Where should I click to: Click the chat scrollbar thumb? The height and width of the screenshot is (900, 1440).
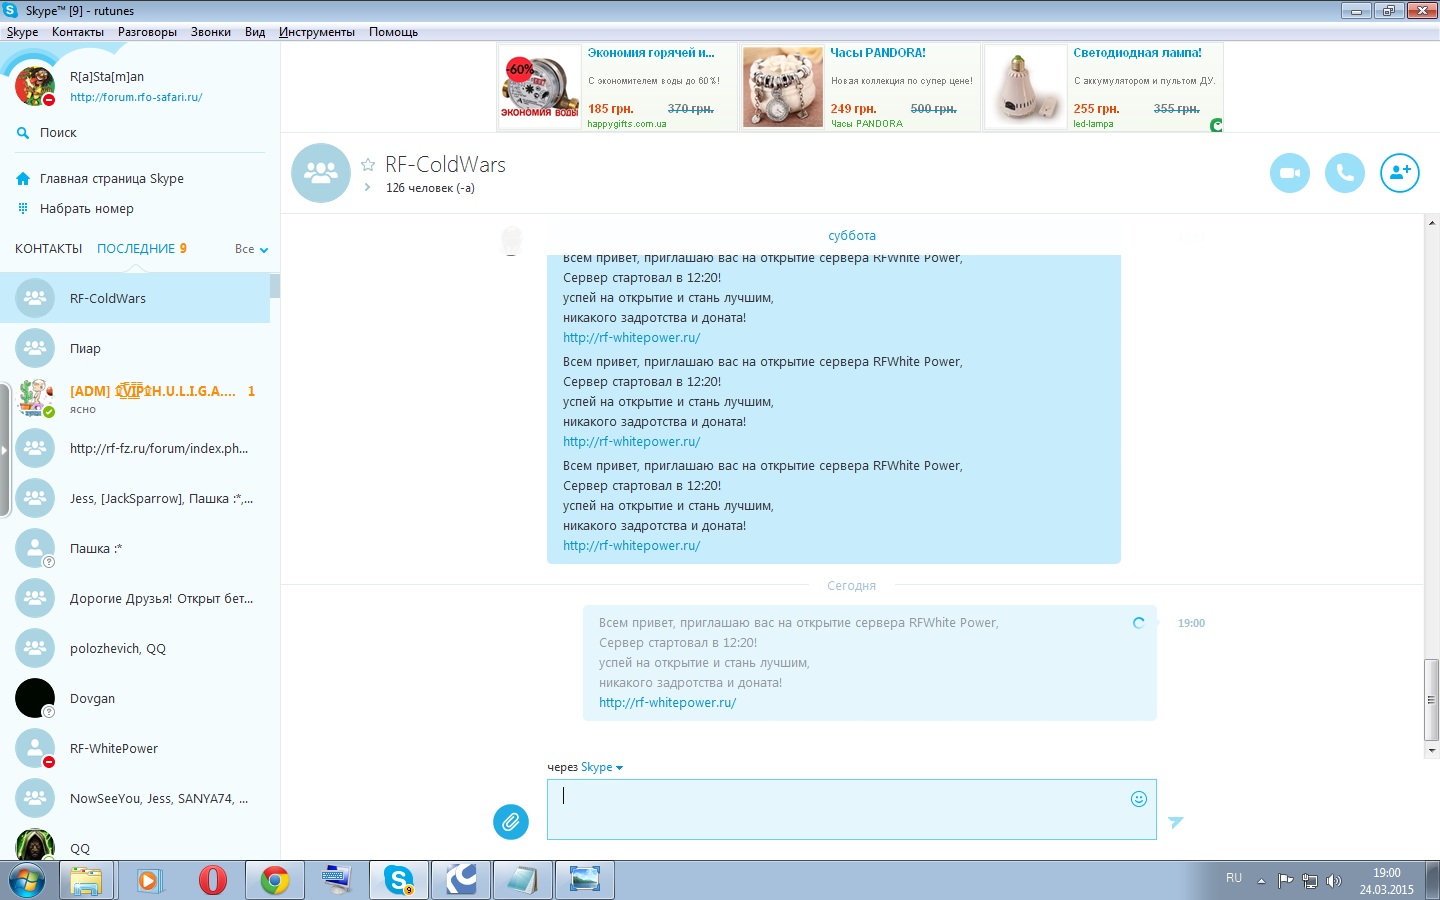1432,700
